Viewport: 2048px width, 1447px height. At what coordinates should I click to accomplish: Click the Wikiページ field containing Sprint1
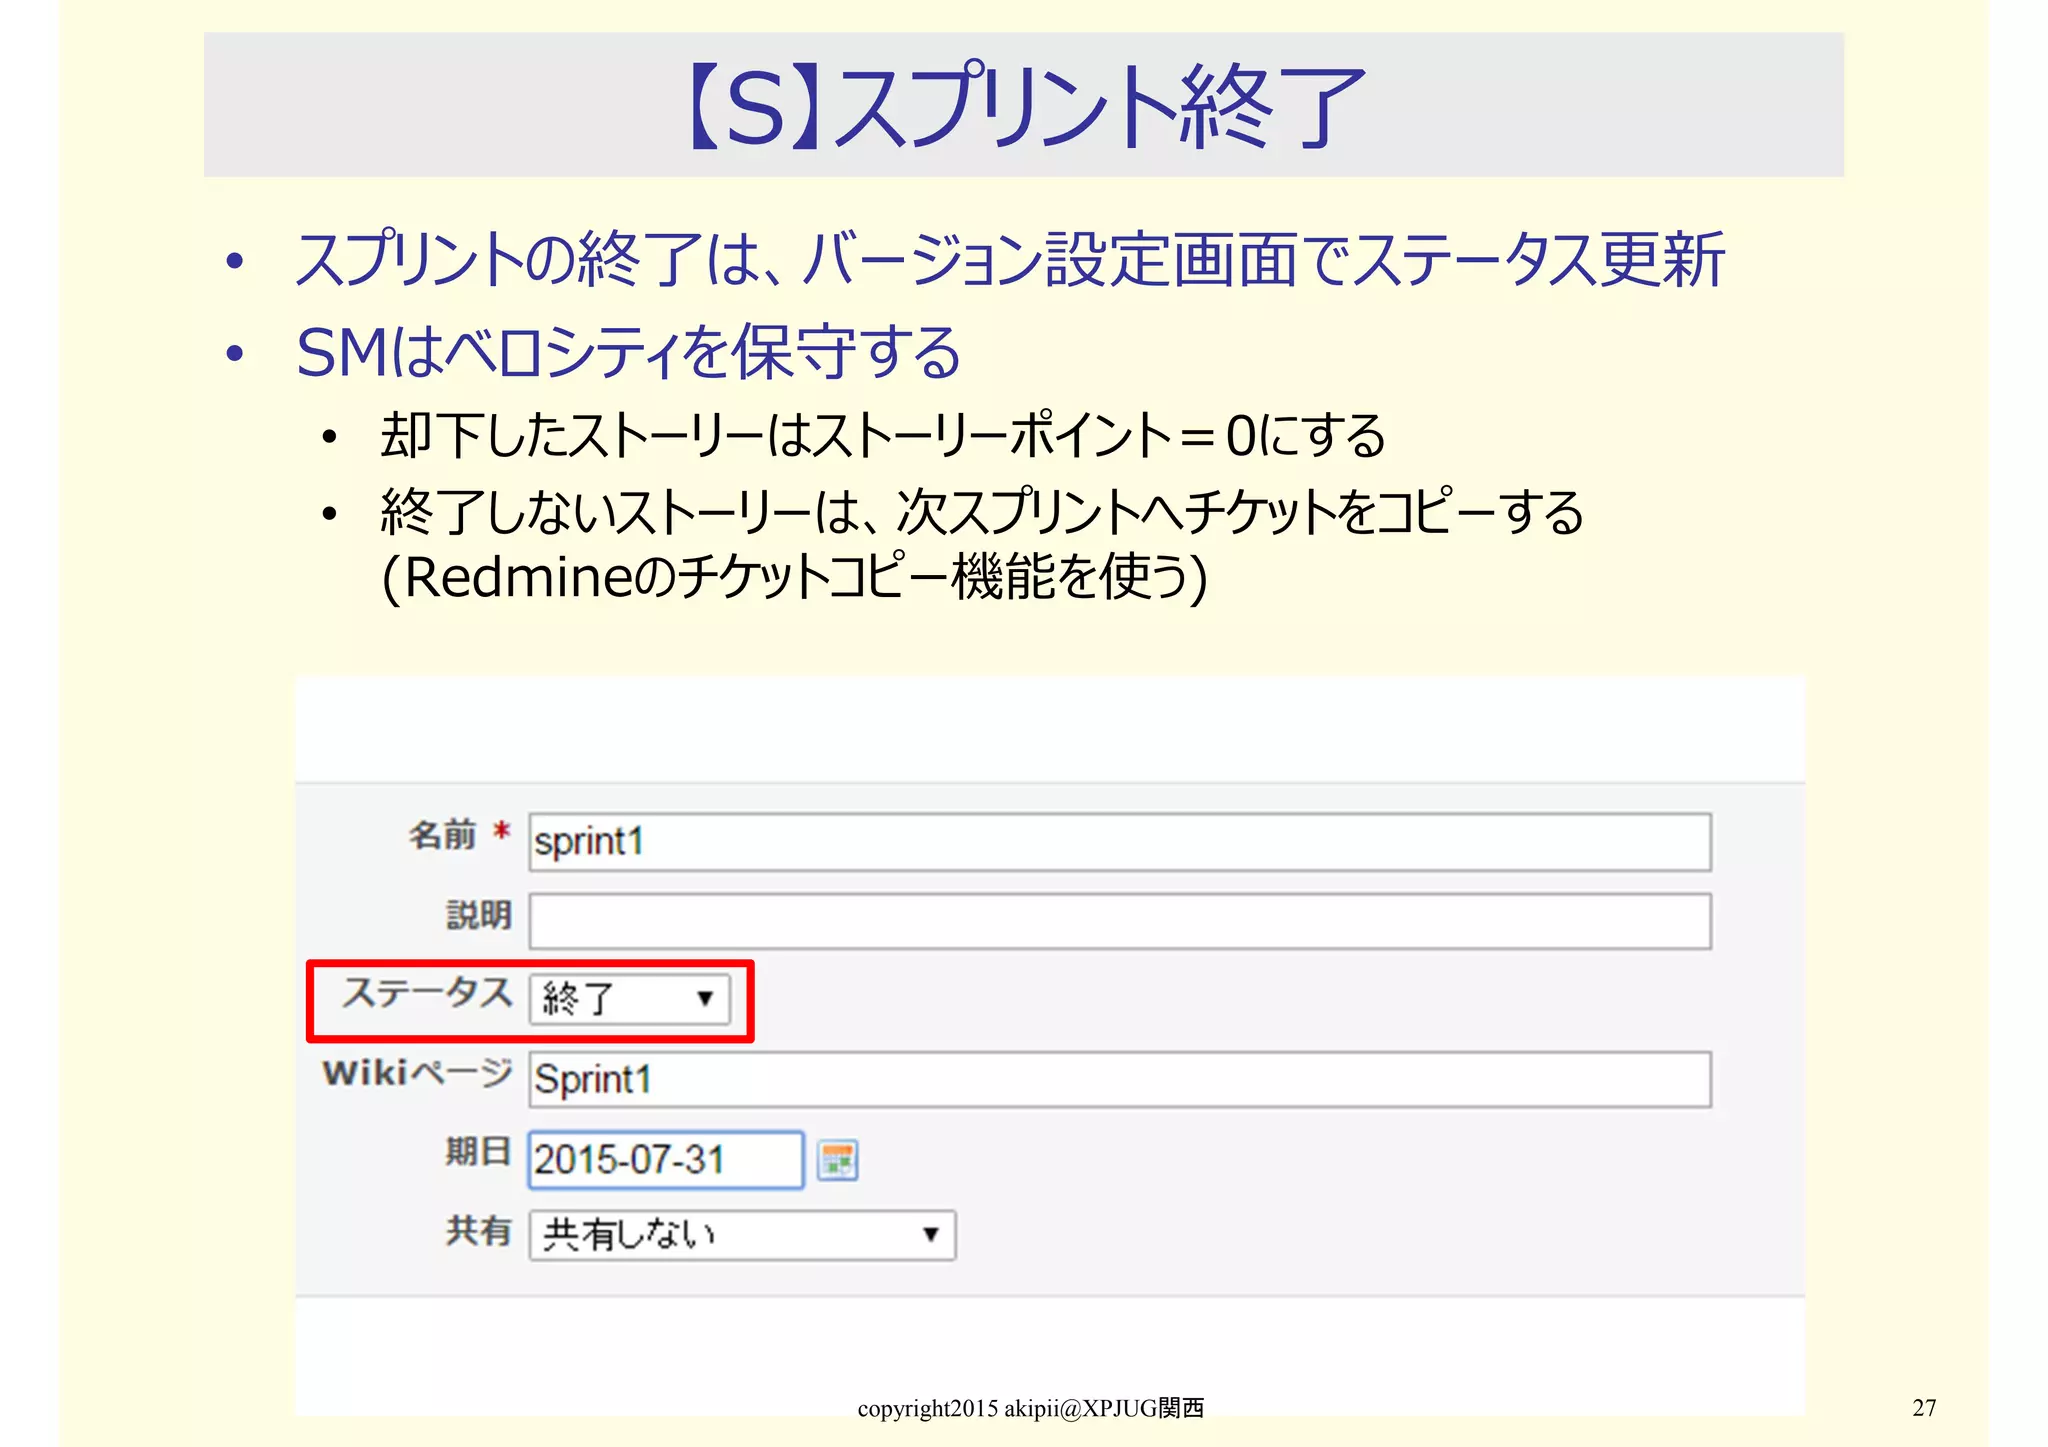pos(1119,1079)
